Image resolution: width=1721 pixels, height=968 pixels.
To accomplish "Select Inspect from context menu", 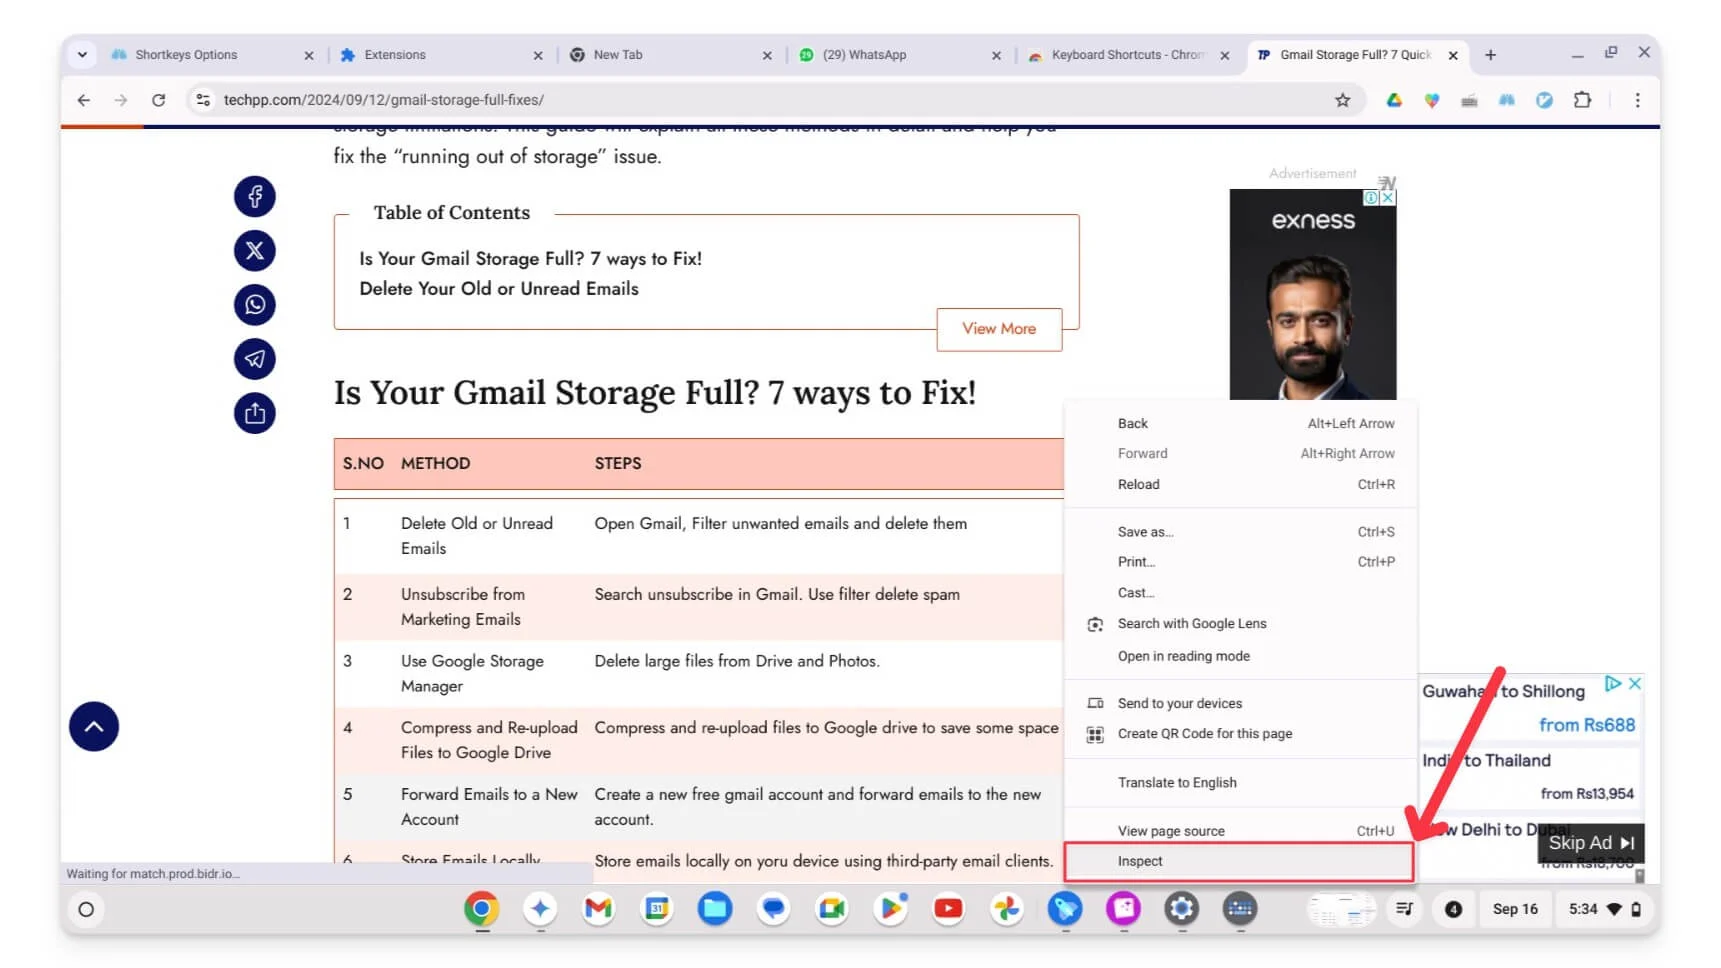I will tap(1140, 861).
